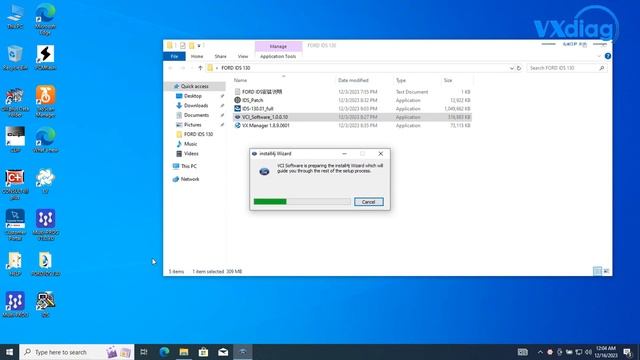Open the orange Manager desktop shortcut
The height and width of the screenshot is (360, 640).
click(x=45, y=100)
